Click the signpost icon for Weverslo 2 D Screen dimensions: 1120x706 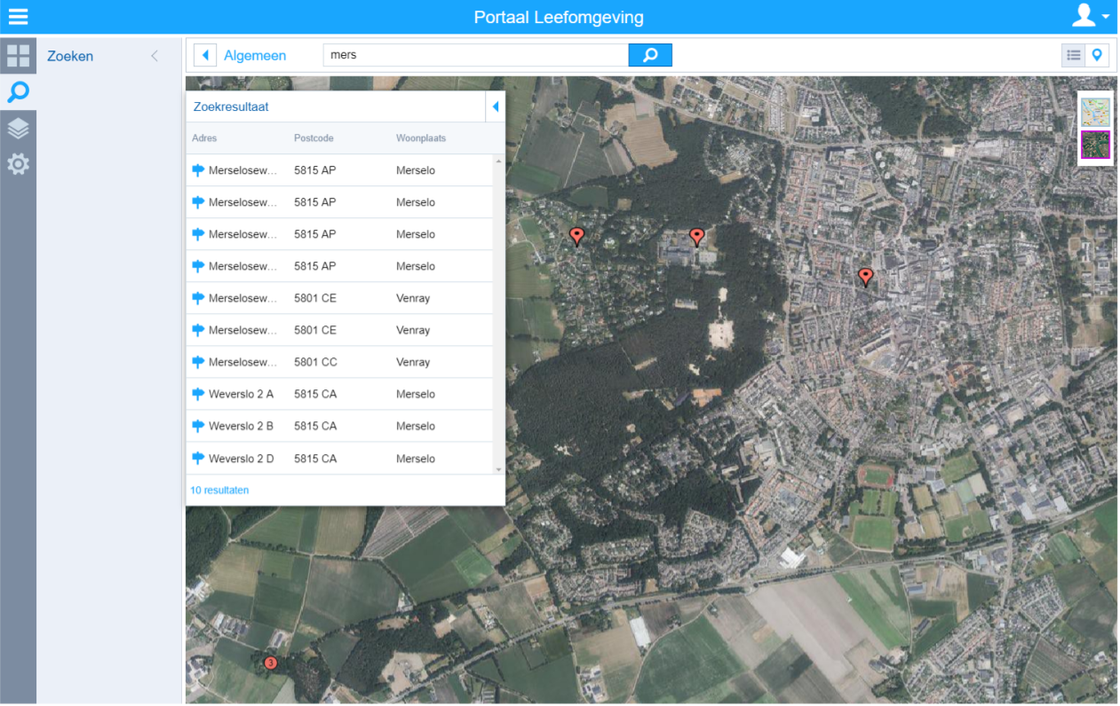[198, 458]
